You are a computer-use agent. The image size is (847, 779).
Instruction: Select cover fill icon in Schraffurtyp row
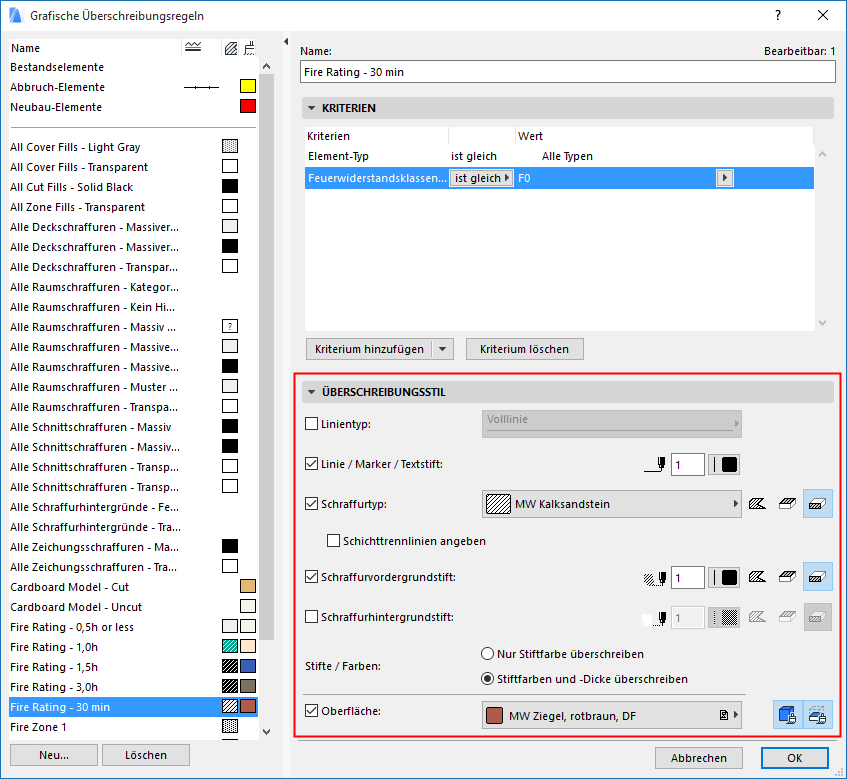point(788,504)
